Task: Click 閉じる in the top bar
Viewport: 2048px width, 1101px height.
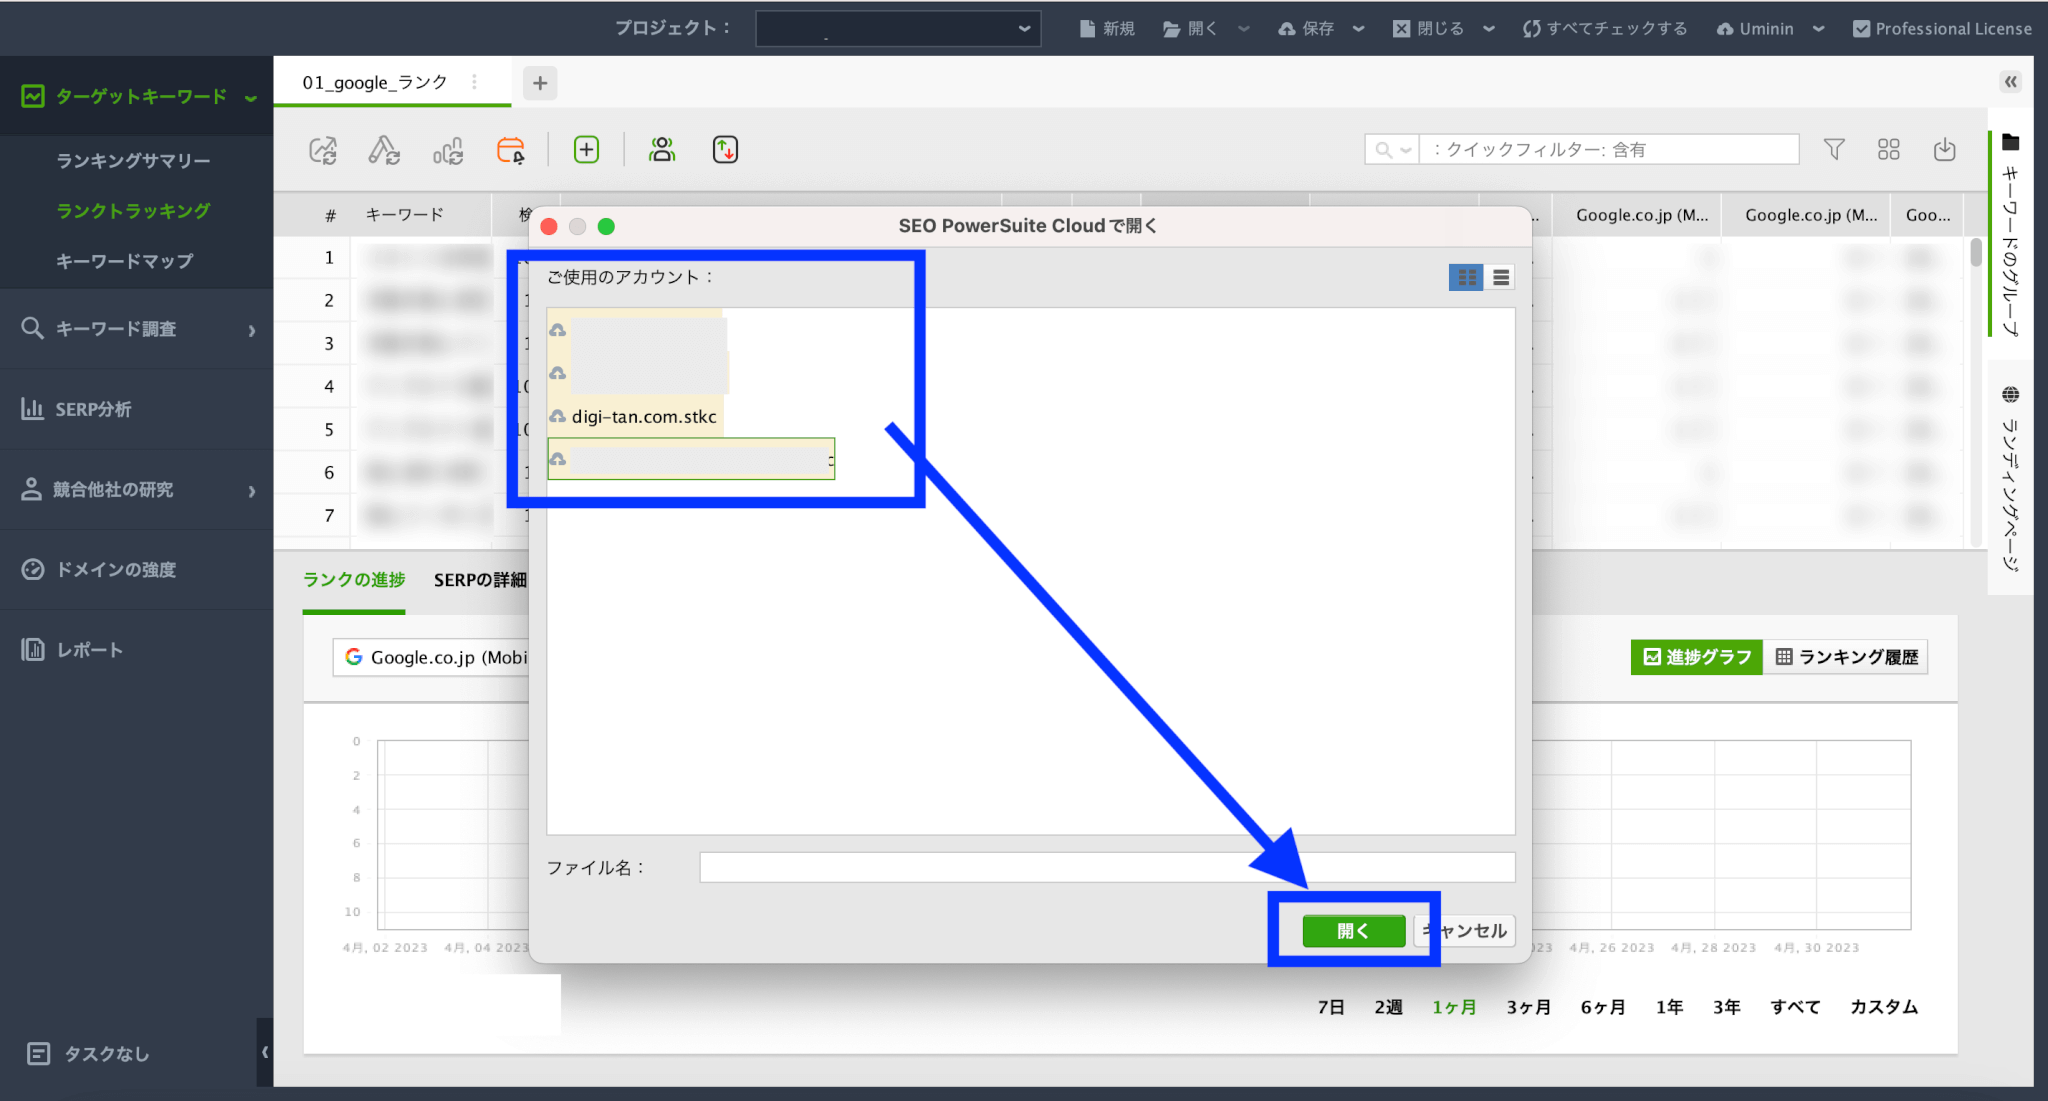Action: [x=1428, y=29]
